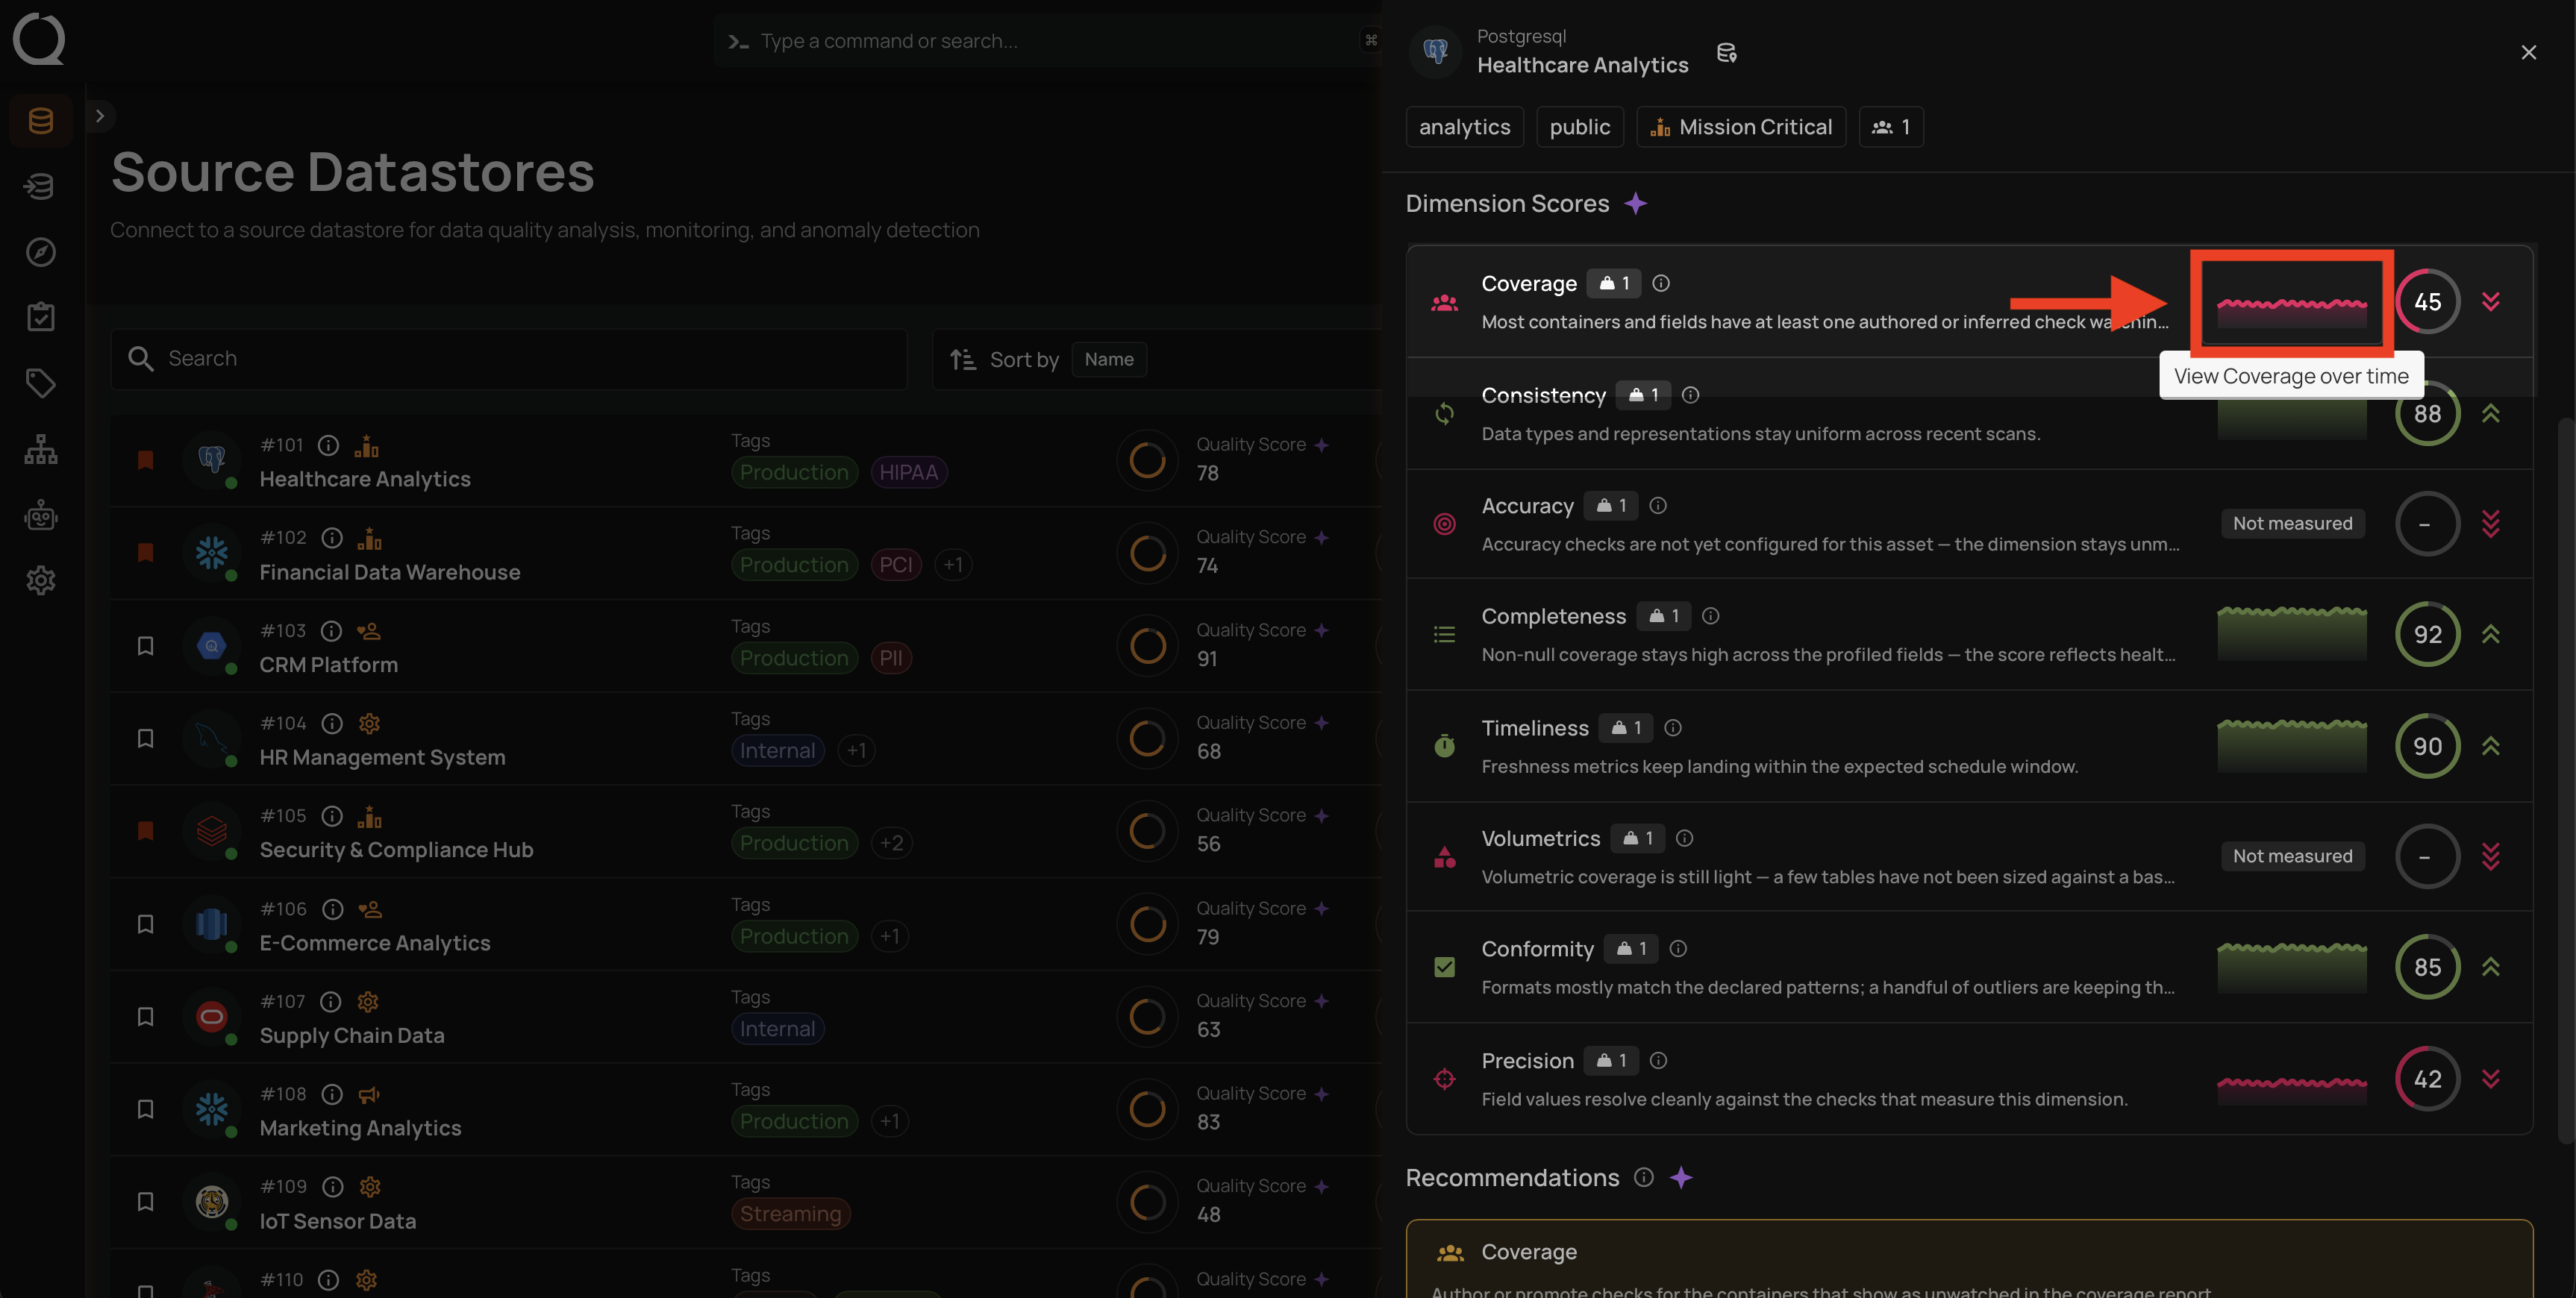Click info icon next to Precision
Viewport: 2576px width, 1298px height.
(1659, 1061)
